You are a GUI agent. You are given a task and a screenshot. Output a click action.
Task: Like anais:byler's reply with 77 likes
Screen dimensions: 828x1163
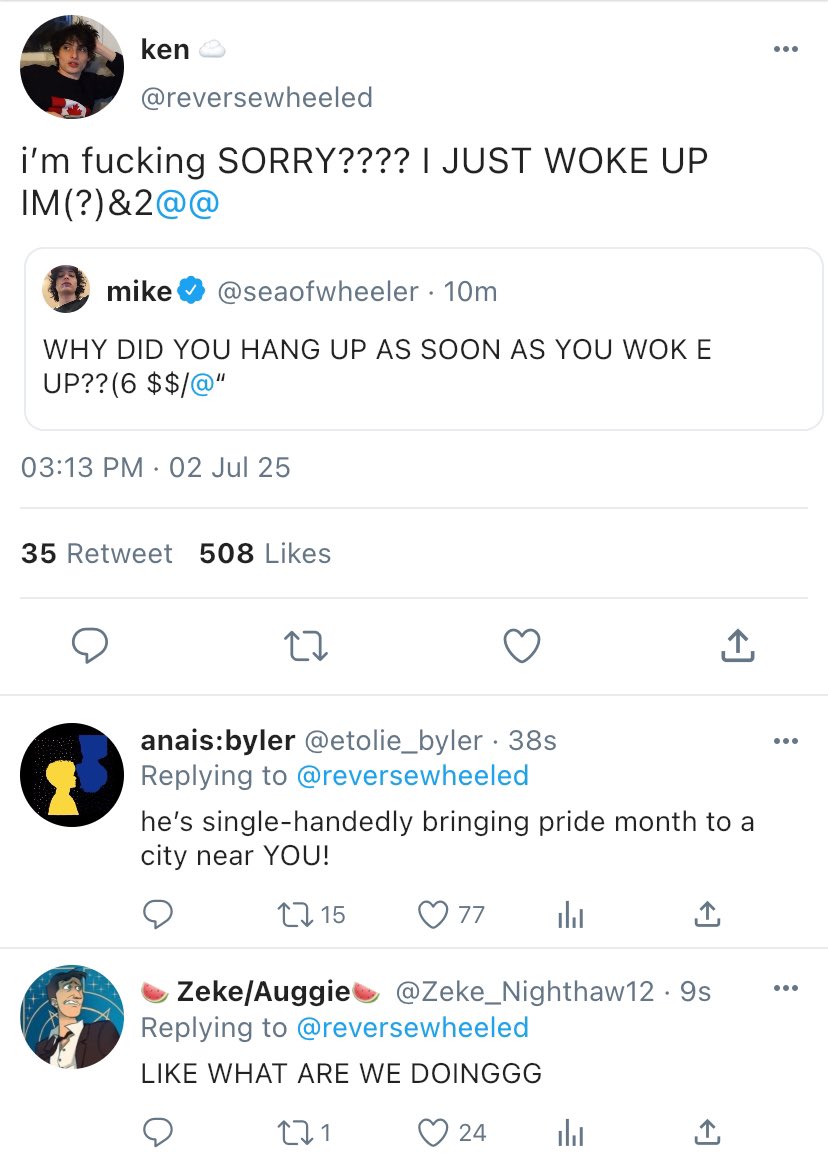(x=435, y=914)
